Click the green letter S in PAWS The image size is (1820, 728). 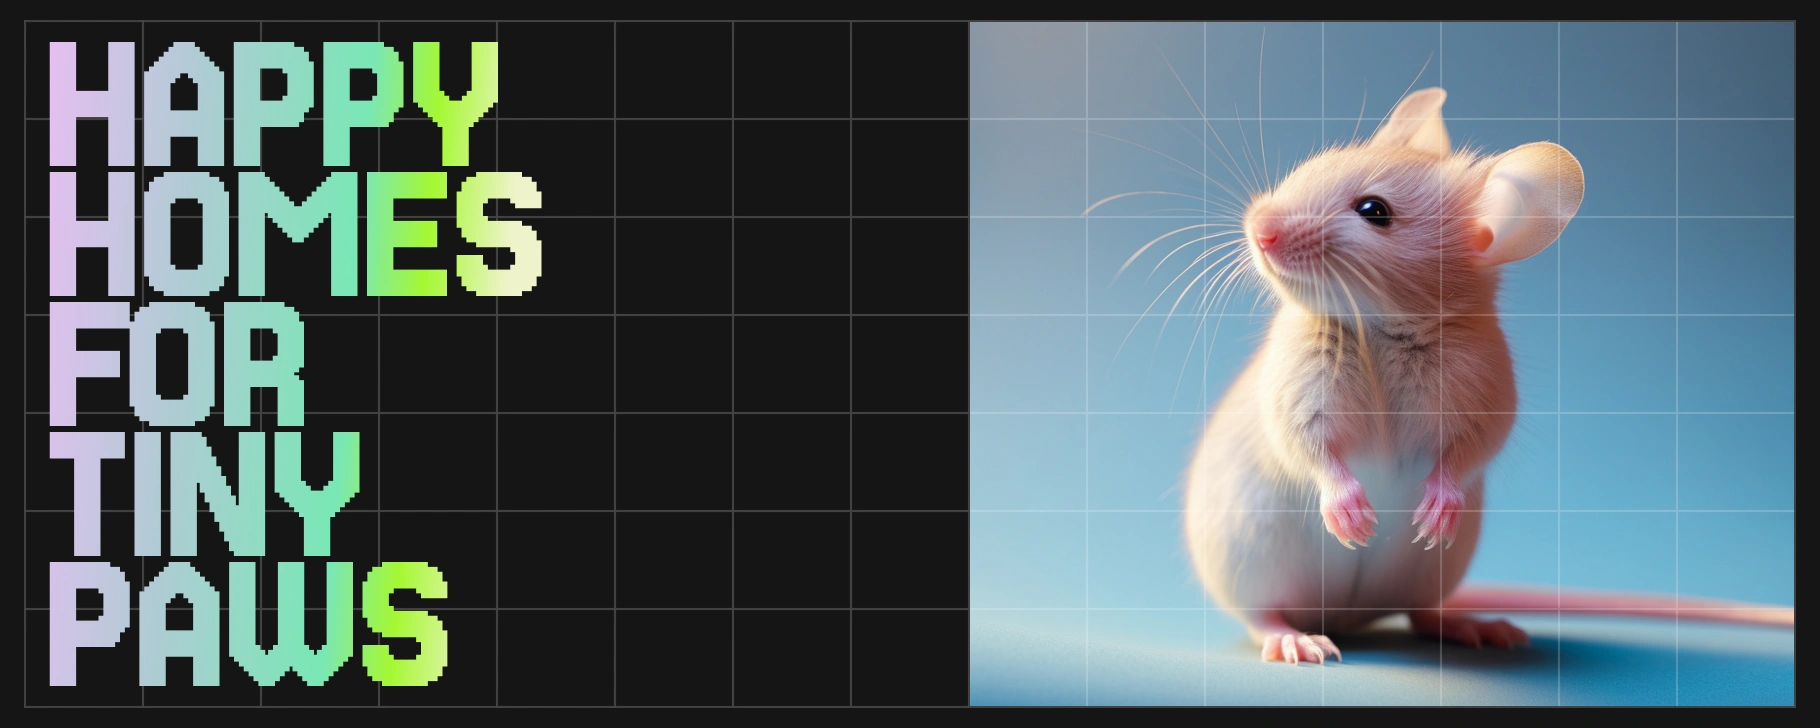pos(405,624)
